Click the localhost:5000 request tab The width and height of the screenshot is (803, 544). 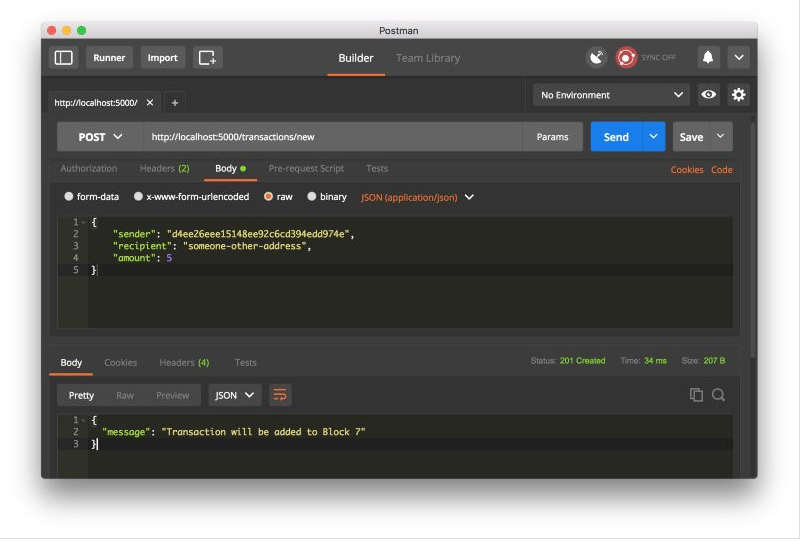click(x=96, y=102)
